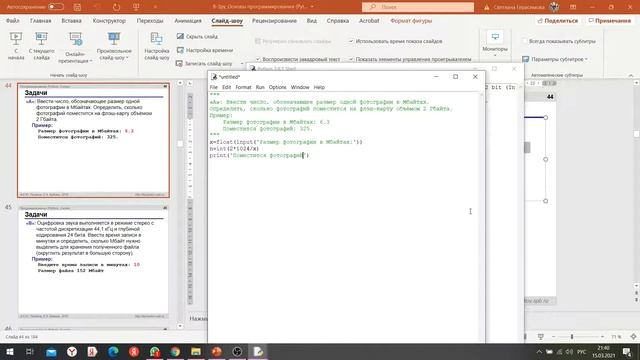Open Настройка слайд-шоу settings

pyautogui.click(x=157, y=46)
